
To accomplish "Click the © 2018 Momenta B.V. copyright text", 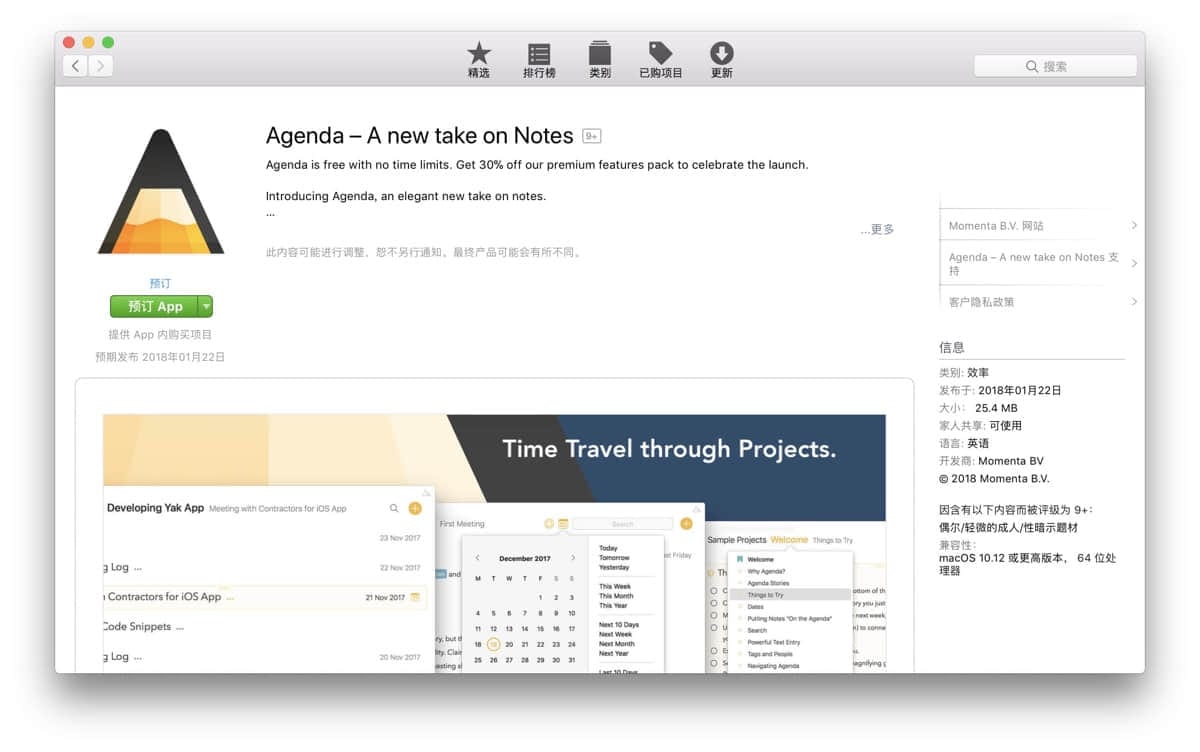I will tap(994, 479).
